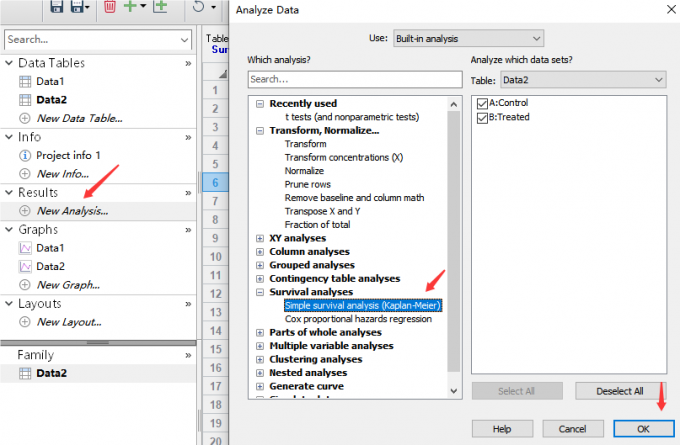Expand XY analyses
The width and height of the screenshot is (680, 445).
tap(260, 238)
